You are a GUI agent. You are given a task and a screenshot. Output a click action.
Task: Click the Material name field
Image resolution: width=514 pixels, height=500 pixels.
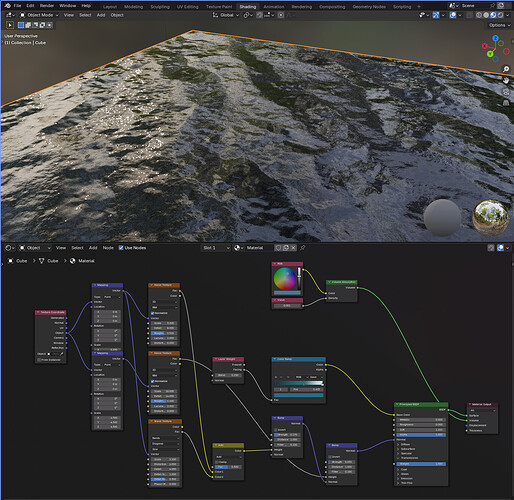(259, 248)
